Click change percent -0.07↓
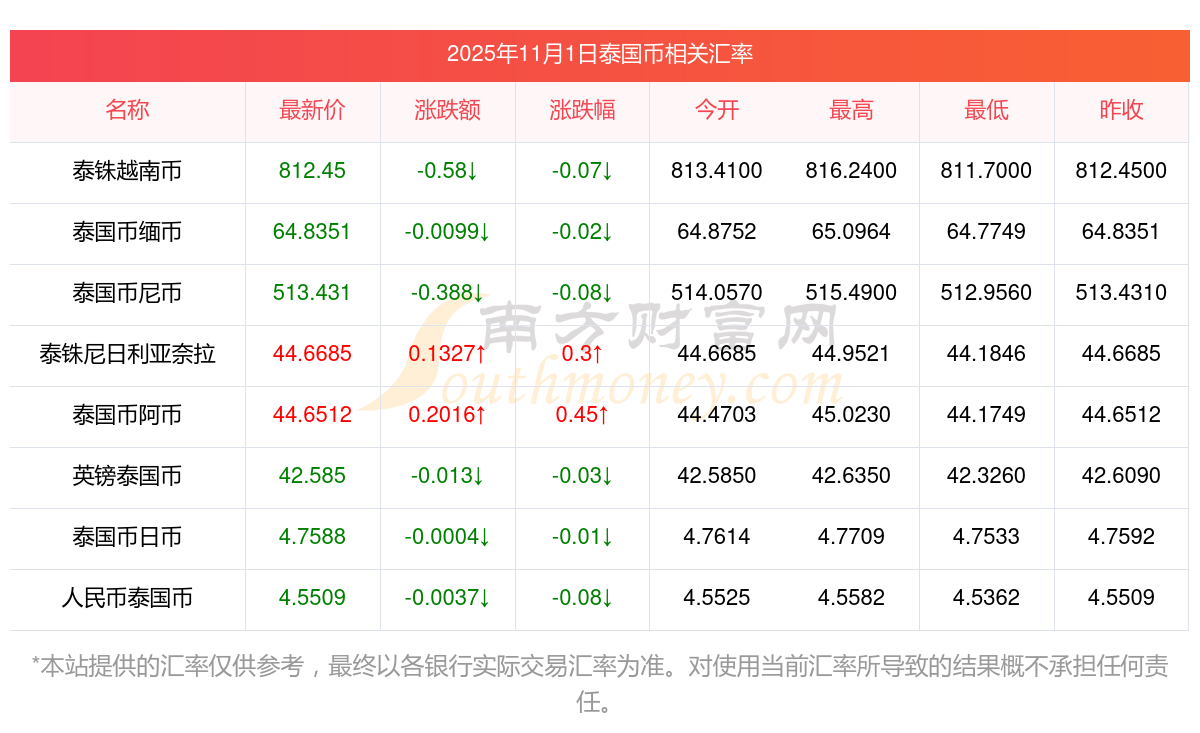The width and height of the screenshot is (1200, 733). [582, 171]
